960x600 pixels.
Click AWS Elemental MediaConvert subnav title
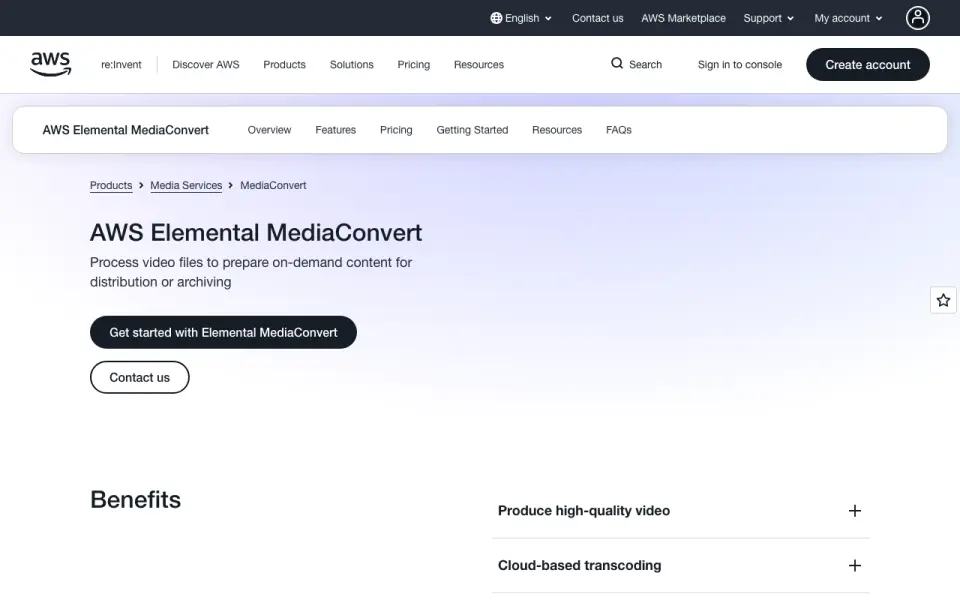pyautogui.click(x=126, y=130)
